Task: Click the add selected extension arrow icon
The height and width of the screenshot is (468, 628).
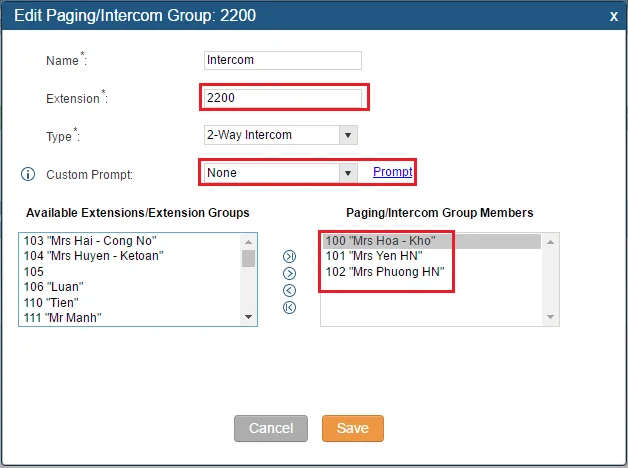Action: click(x=290, y=273)
